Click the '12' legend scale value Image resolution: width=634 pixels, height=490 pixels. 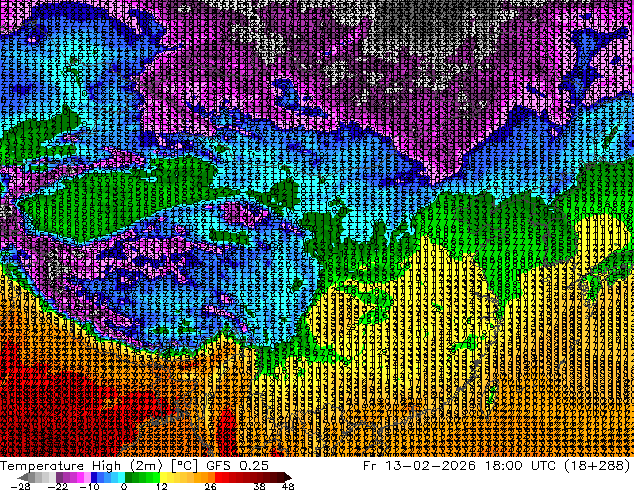(x=162, y=486)
